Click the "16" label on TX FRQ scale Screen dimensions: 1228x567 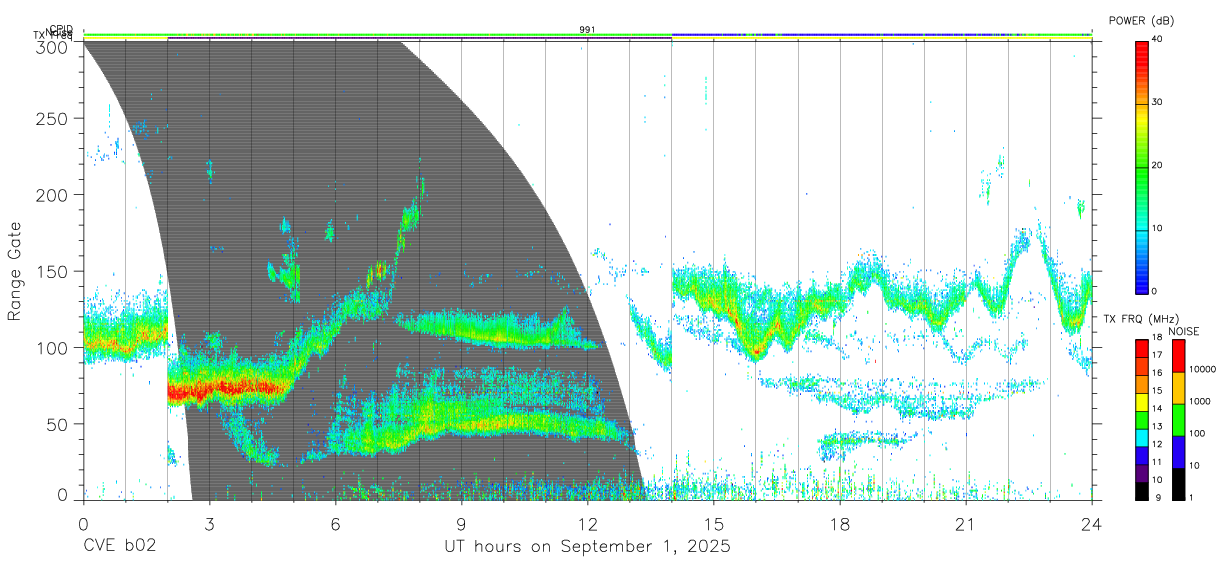coord(1156,372)
